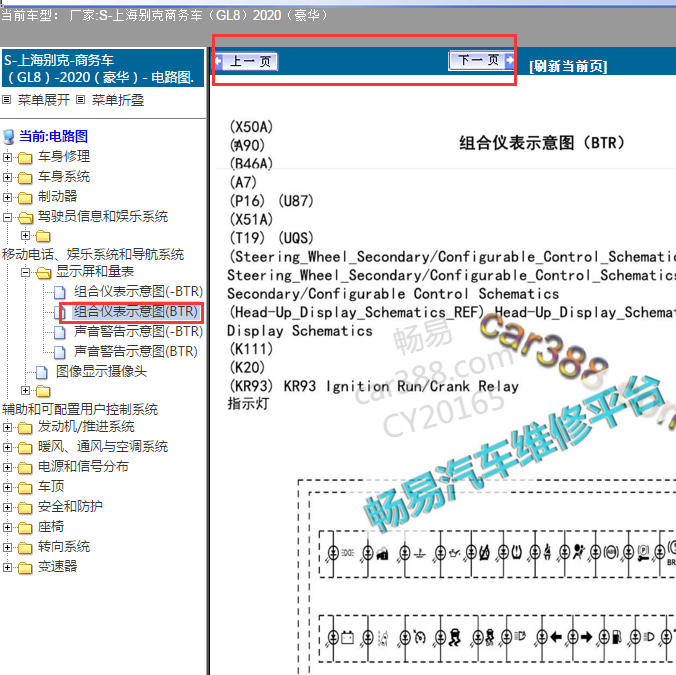This screenshot has width=676, height=675.
Task: Expand the 车身系统 tree node
Action: click(7, 177)
